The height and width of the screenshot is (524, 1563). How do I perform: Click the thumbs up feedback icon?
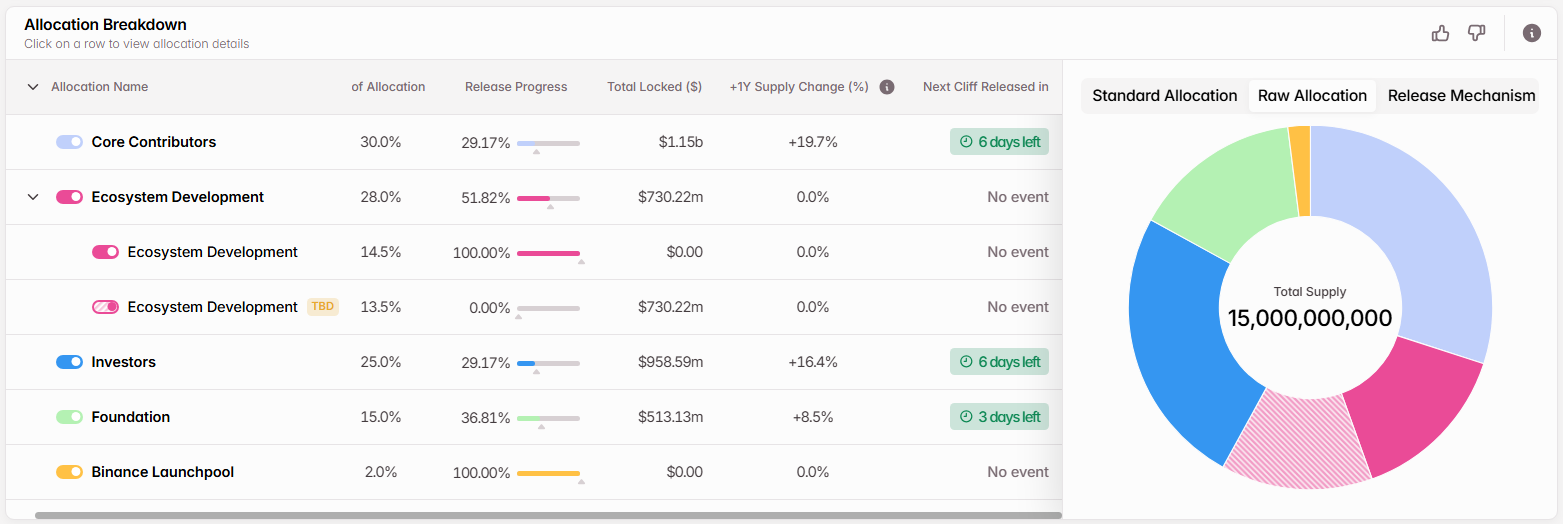1440,33
